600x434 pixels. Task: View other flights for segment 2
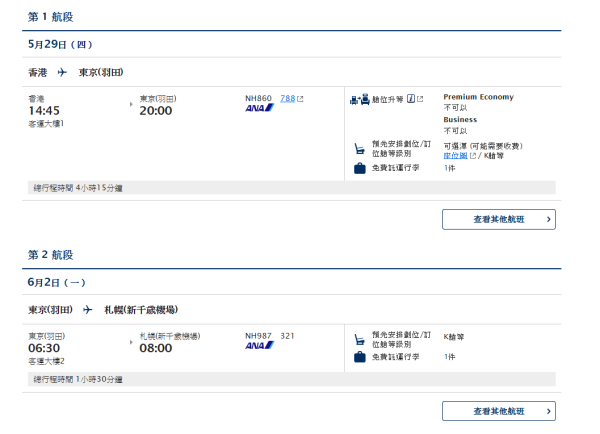[499, 411]
